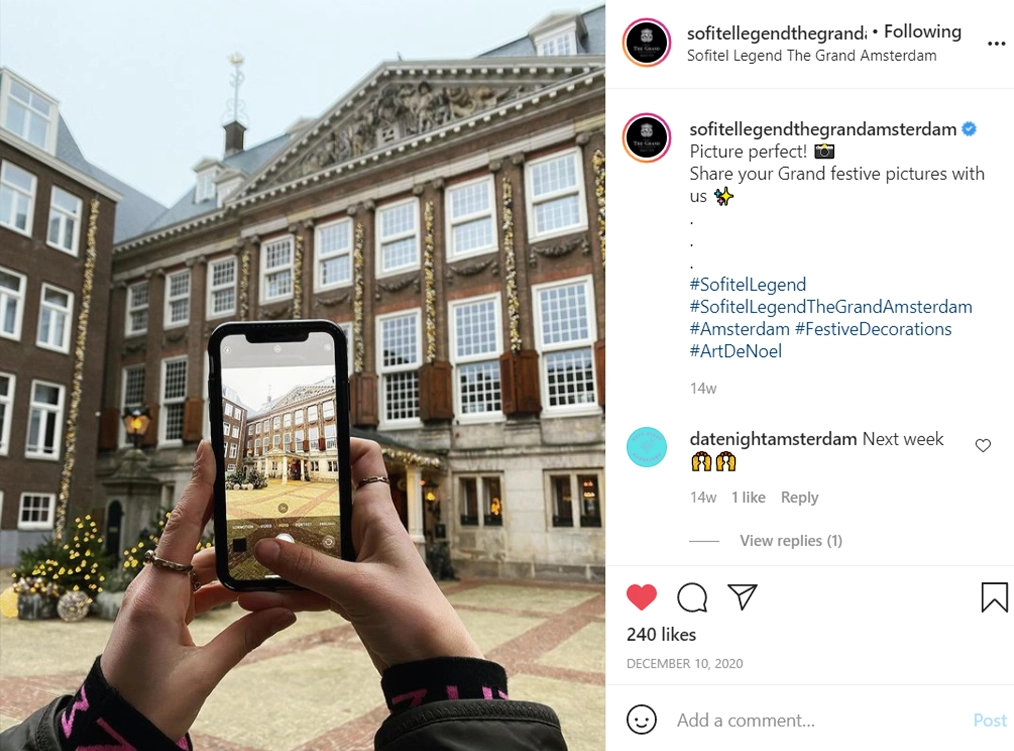Open the comment speech bubble icon
The width and height of the screenshot is (1014, 751).
pyautogui.click(x=692, y=597)
